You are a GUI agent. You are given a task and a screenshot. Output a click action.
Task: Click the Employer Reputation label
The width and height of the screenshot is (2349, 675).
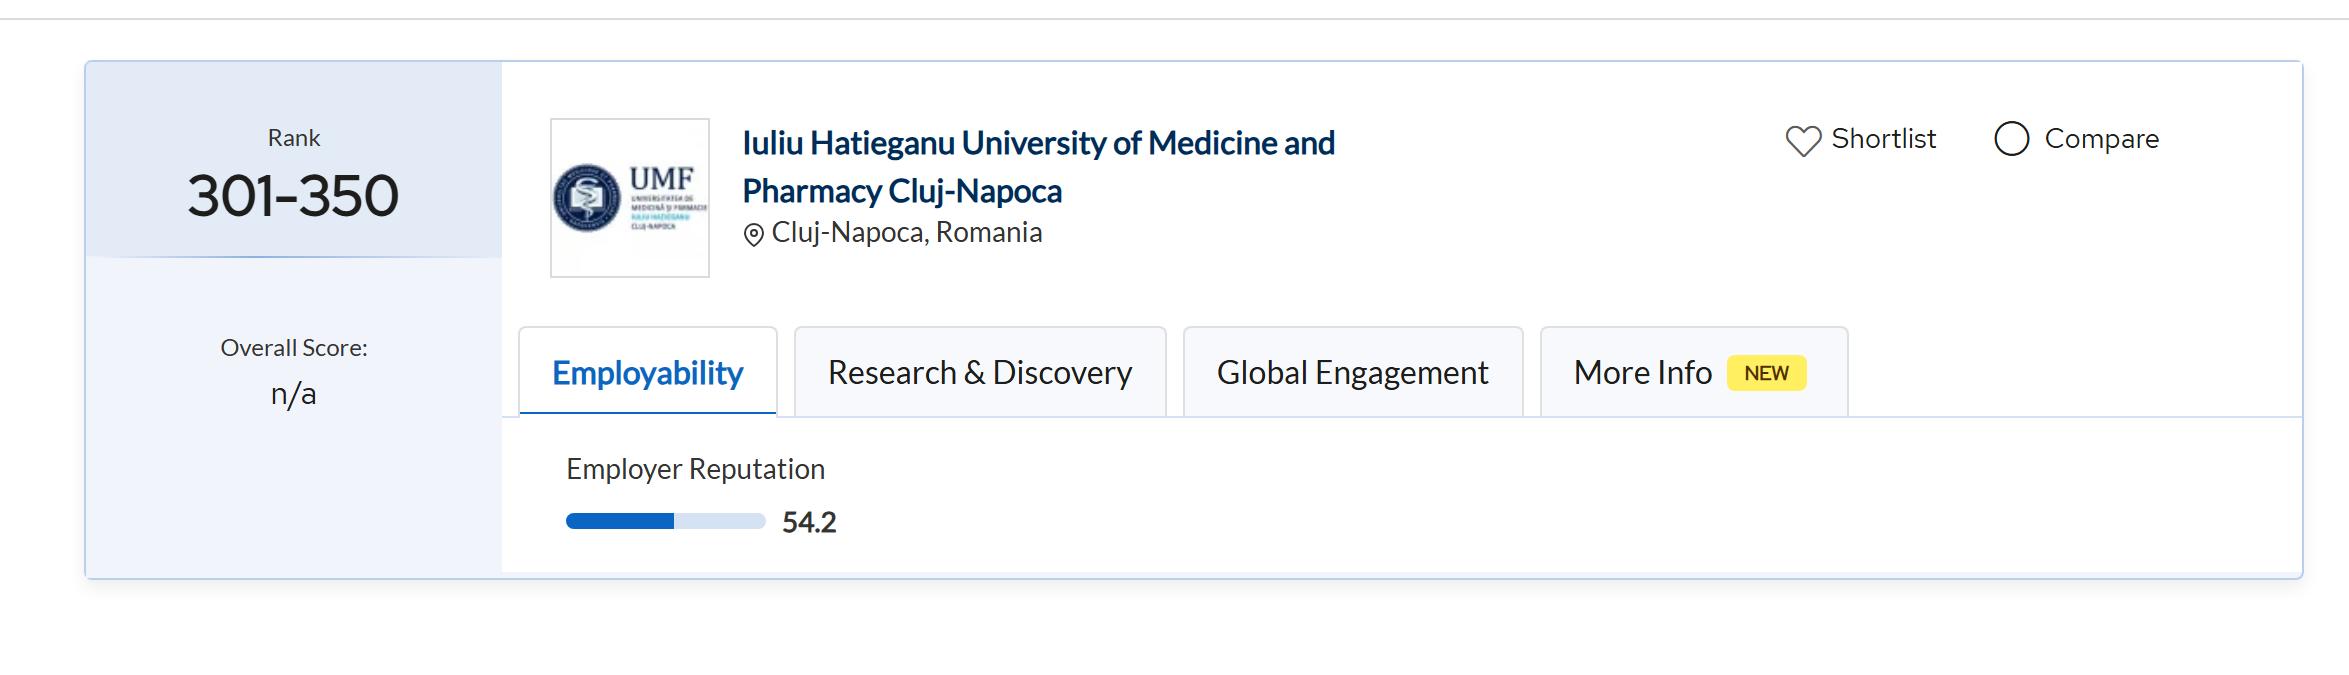pyautogui.click(x=695, y=469)
